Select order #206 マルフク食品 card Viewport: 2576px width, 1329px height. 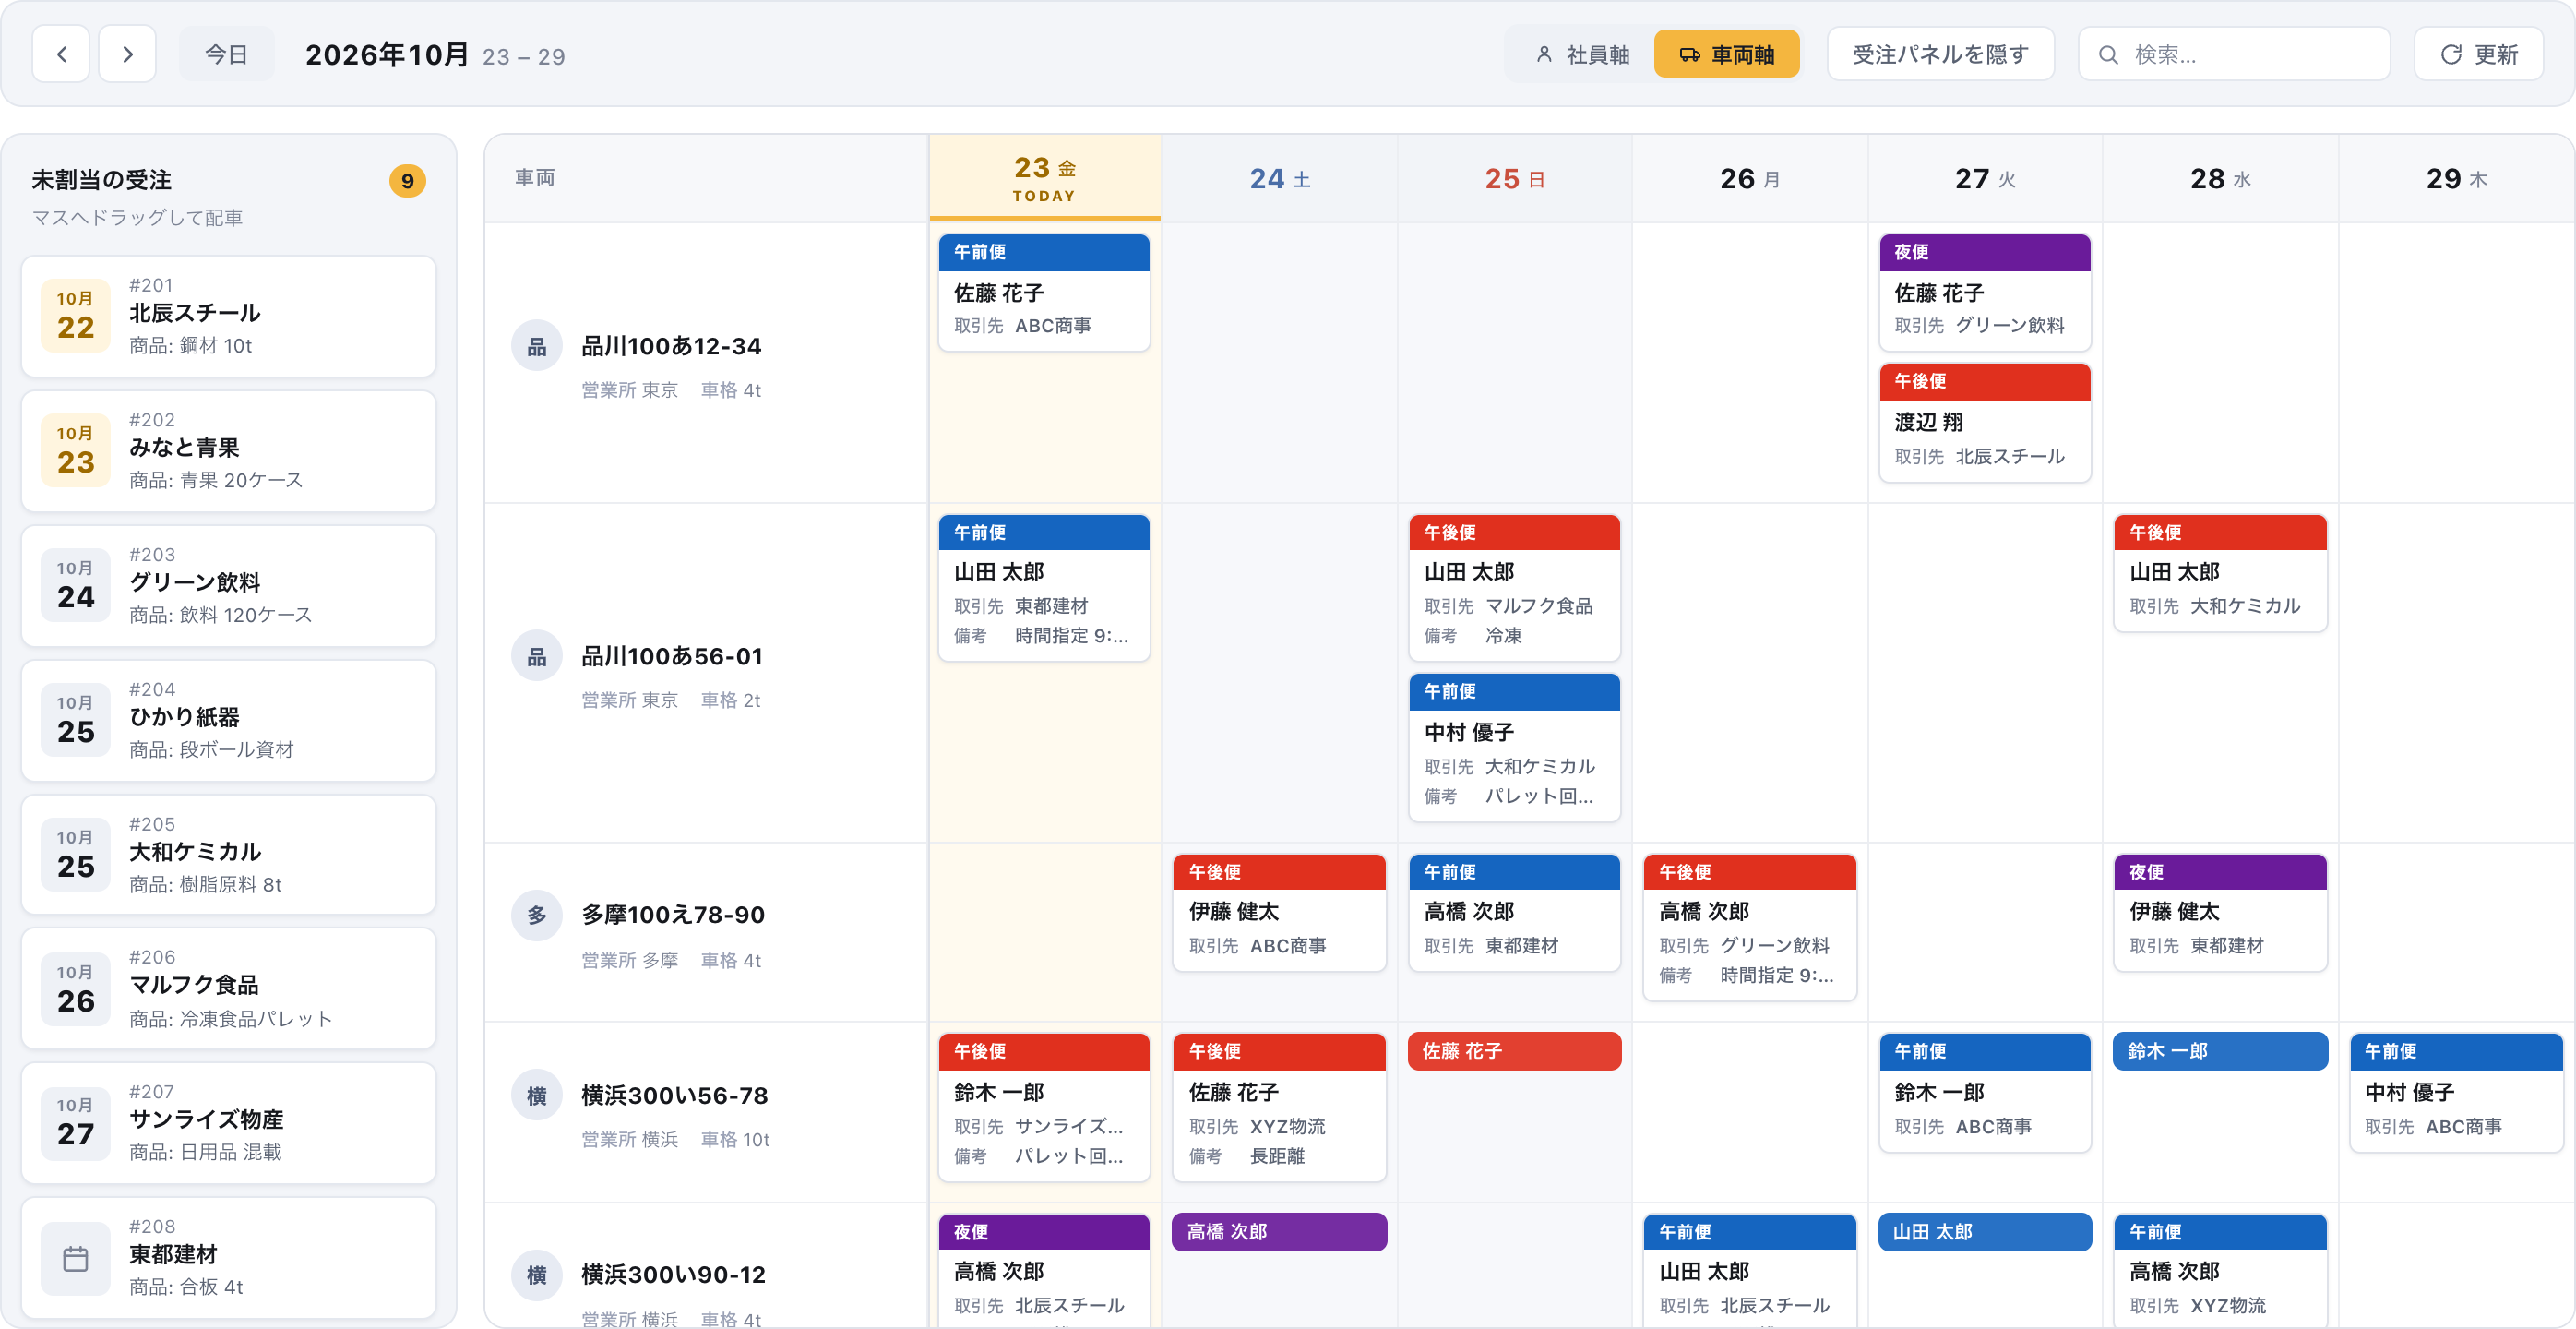point(228,989)
